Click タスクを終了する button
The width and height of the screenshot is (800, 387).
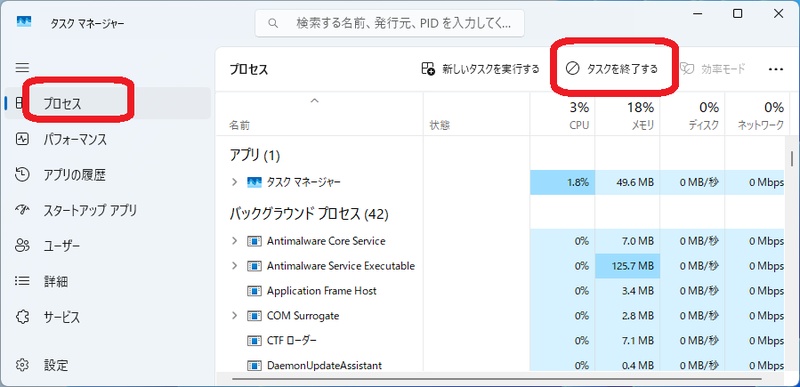pos(612,69)
